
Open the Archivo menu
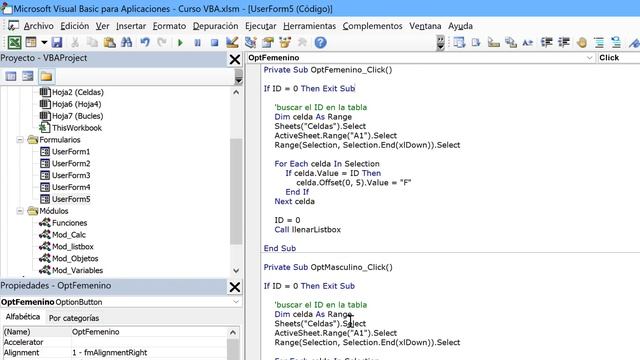[x=38, y=26]
